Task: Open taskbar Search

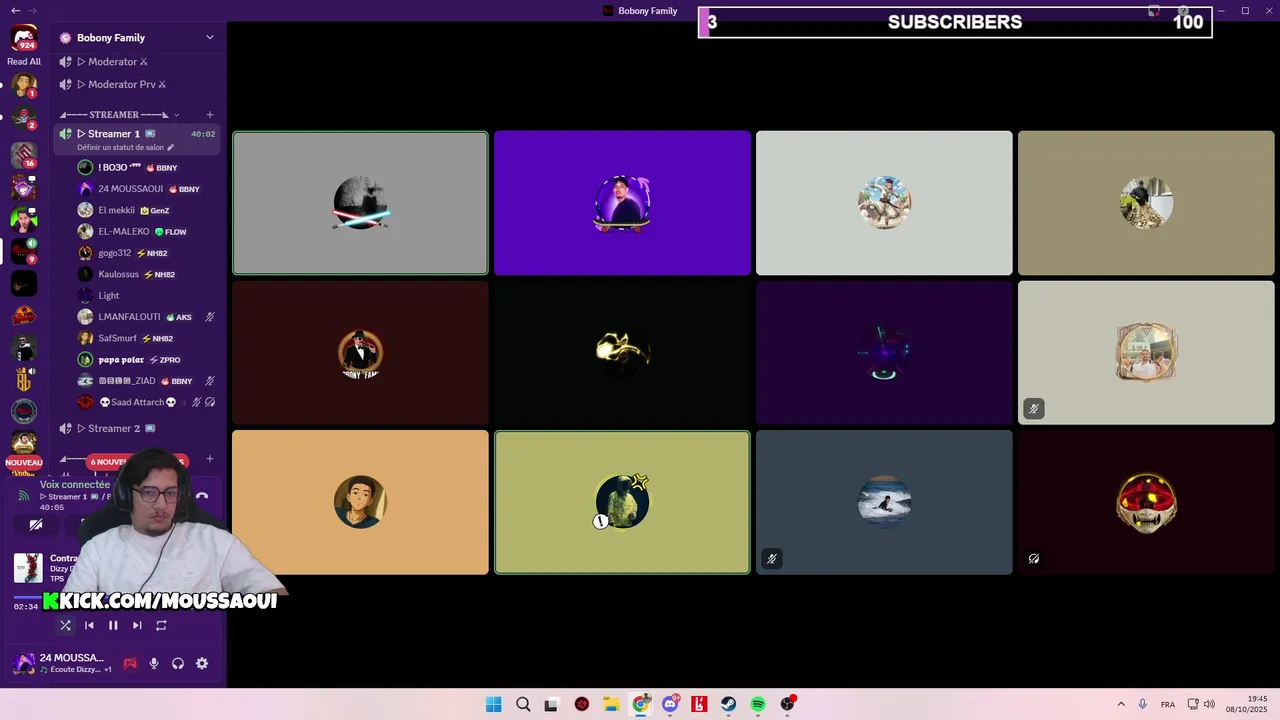Action: (523, 704)
